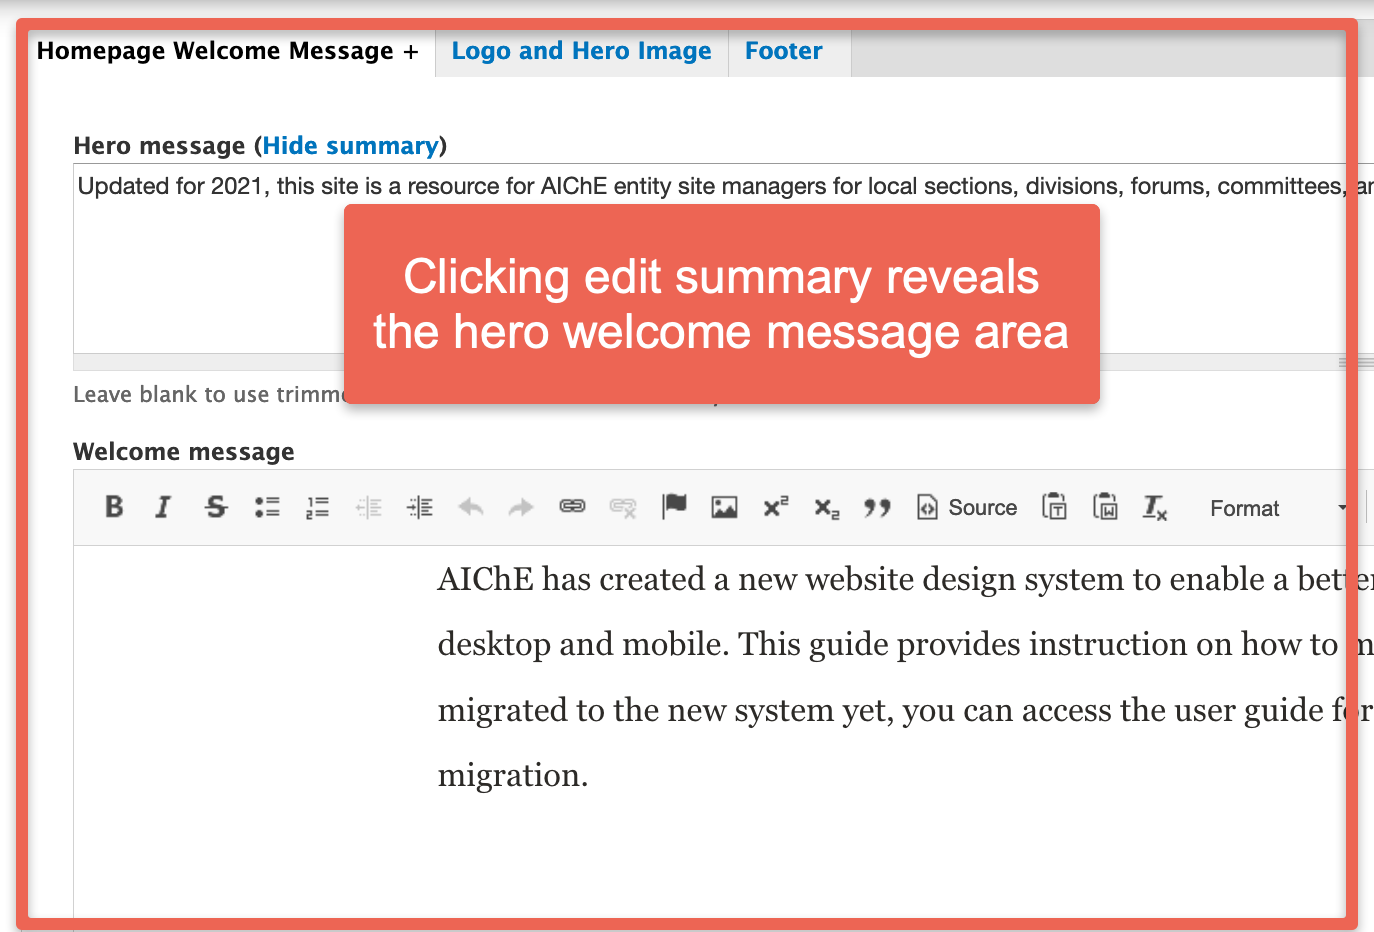Image resolution: width=1374 pixels, height=932 pixels.
Task: Click the increase indent icon
Action: pos(420,507)
